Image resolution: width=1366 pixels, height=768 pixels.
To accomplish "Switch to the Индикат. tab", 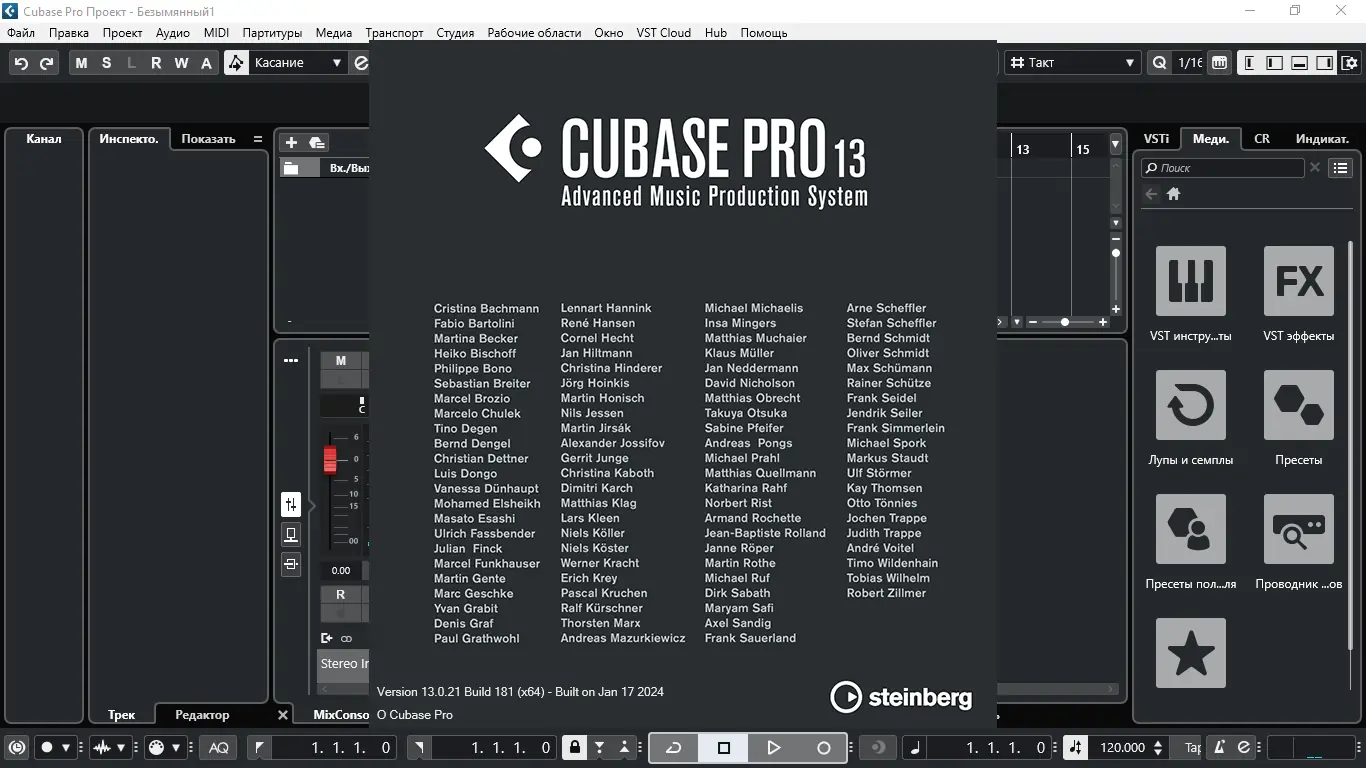I will (x=1322, y=139).
